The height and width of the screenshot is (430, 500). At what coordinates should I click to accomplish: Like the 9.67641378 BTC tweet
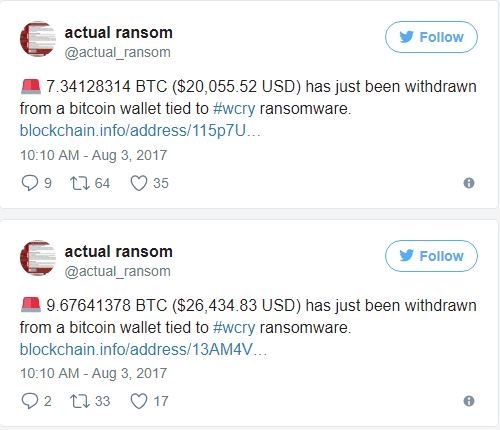pyautogui.click(x=139, y=401)
